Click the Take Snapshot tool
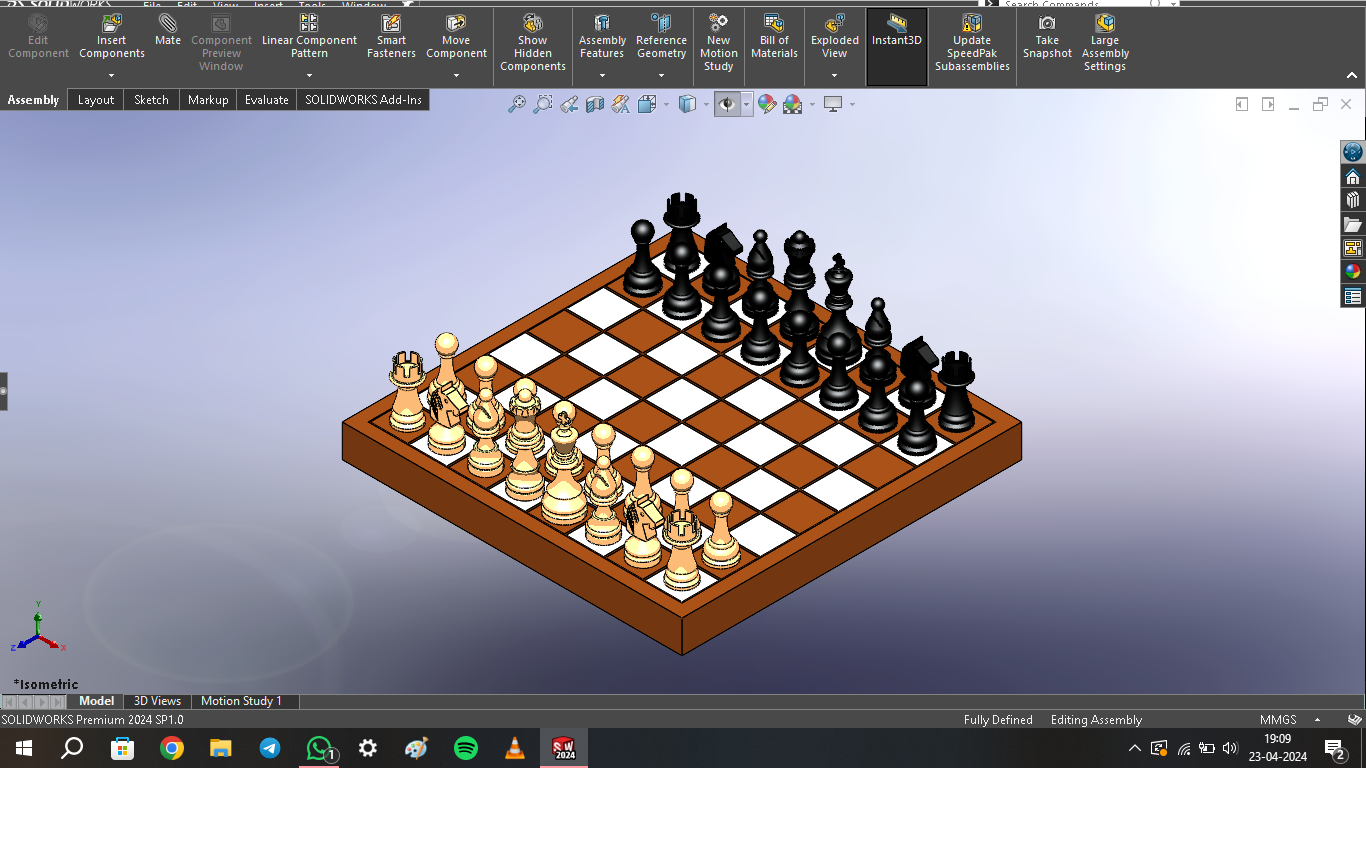Image resolution: width=1366 pixels, height=865 pixels. pyautogui.click(x=1046, y=40)
